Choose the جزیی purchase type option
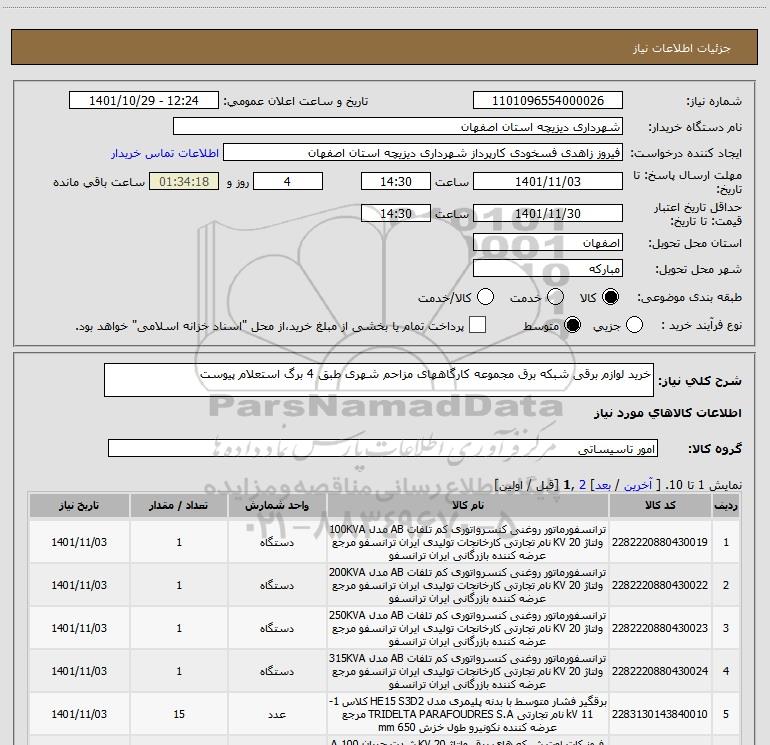770x745 pixels. (634, 325)
